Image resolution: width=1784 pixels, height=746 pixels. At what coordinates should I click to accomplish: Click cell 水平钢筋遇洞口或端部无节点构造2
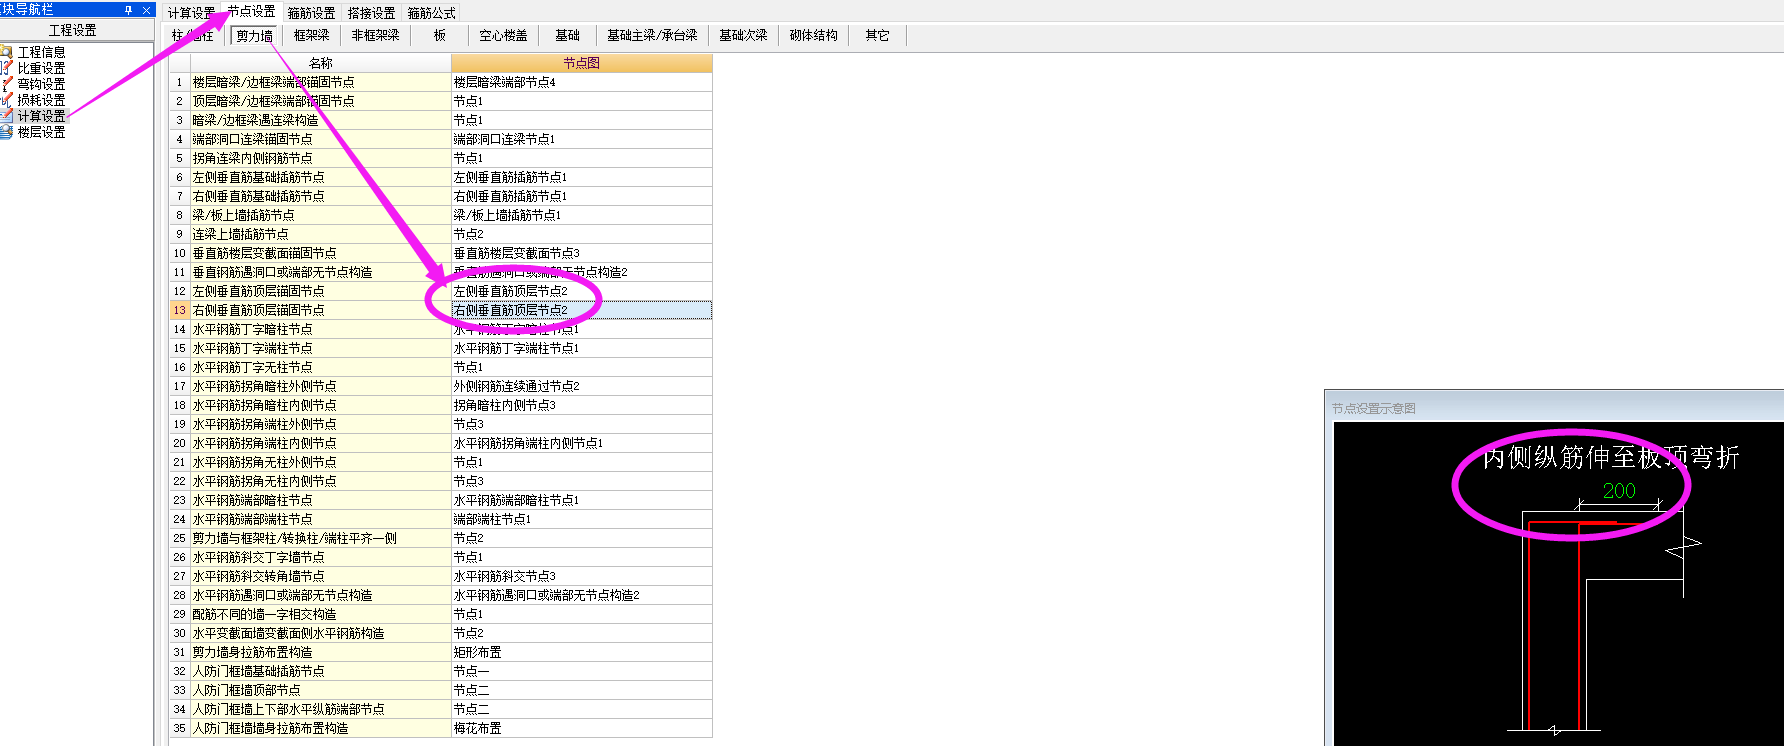(581, 595)
